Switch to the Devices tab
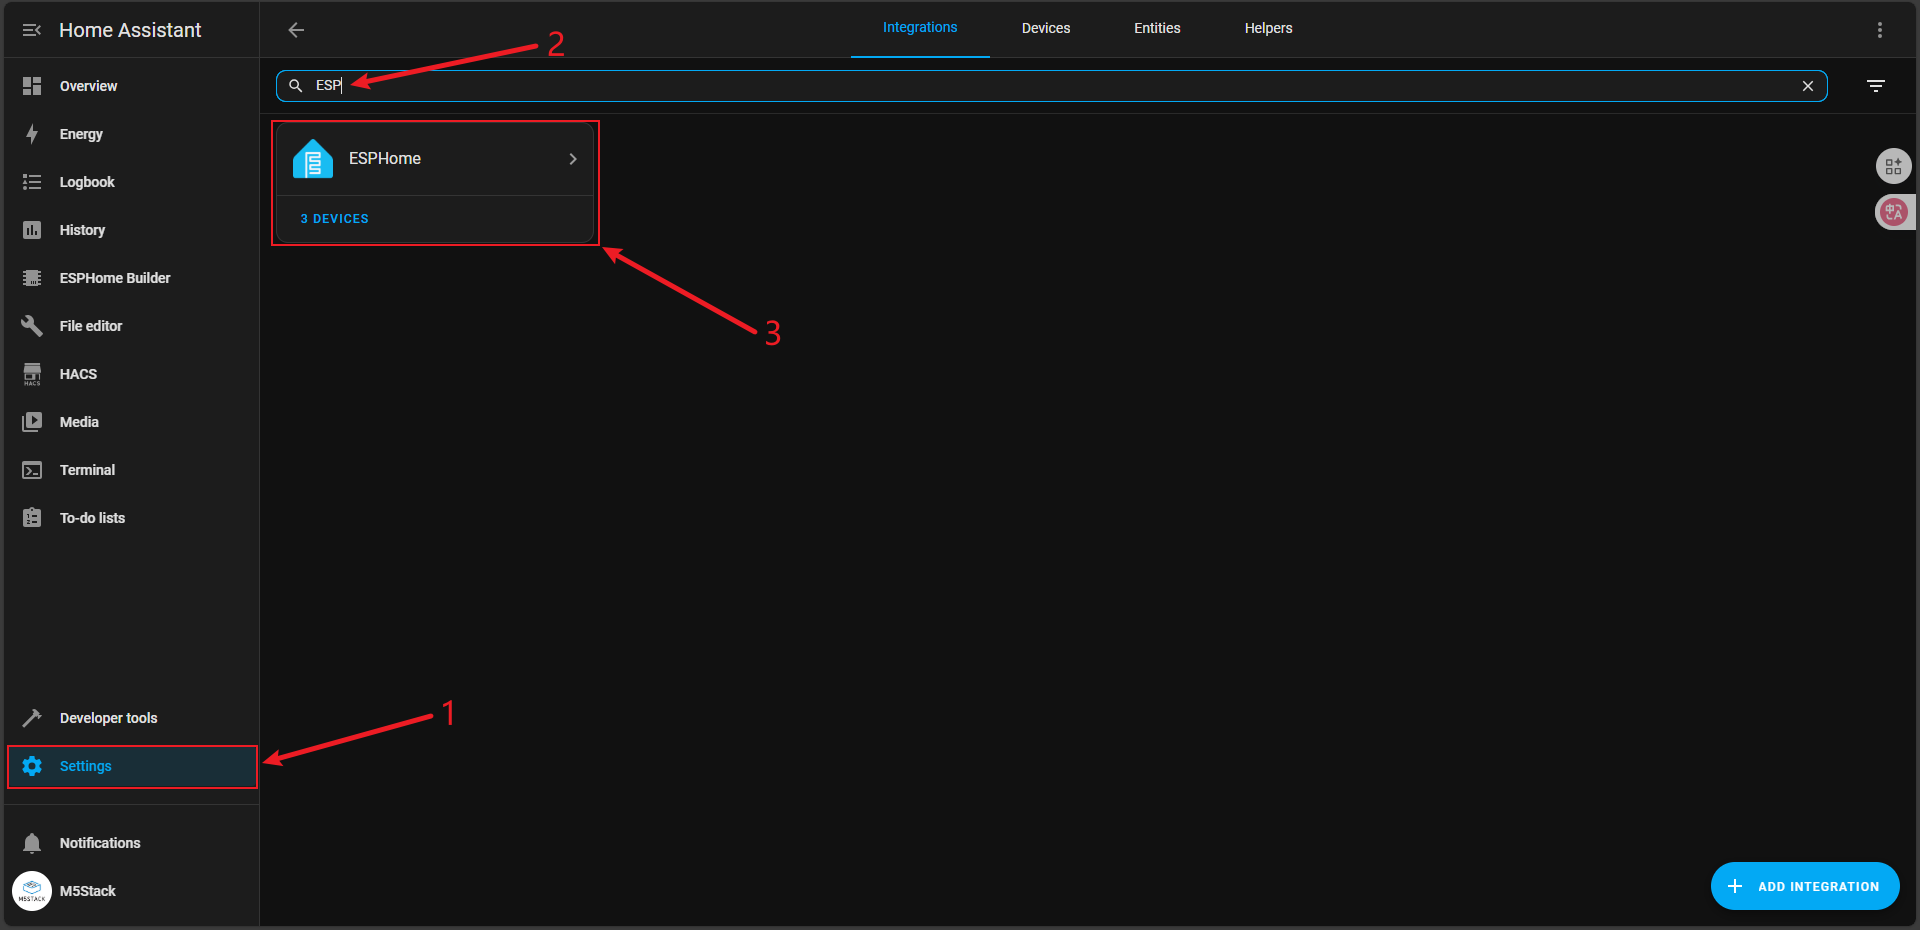The height and width of the screenshot is (930, 1920). pos(1046,28)
